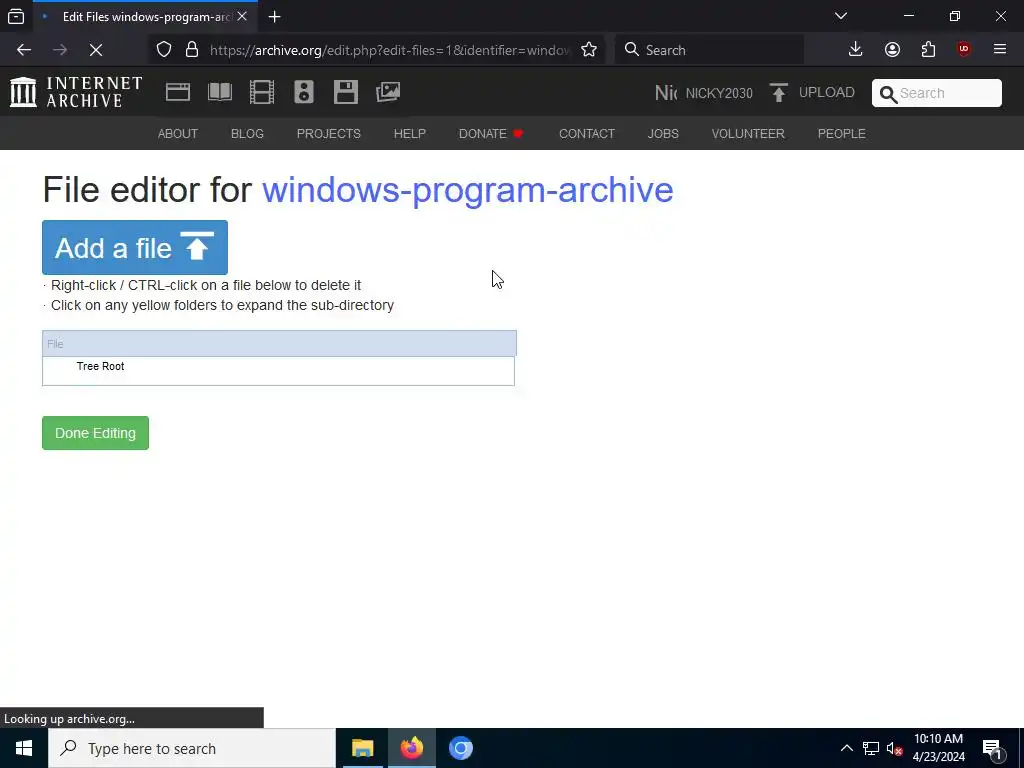Click the Done Editing button
The width and height of the screenshot is (1024, 768).
pos(95,433)
